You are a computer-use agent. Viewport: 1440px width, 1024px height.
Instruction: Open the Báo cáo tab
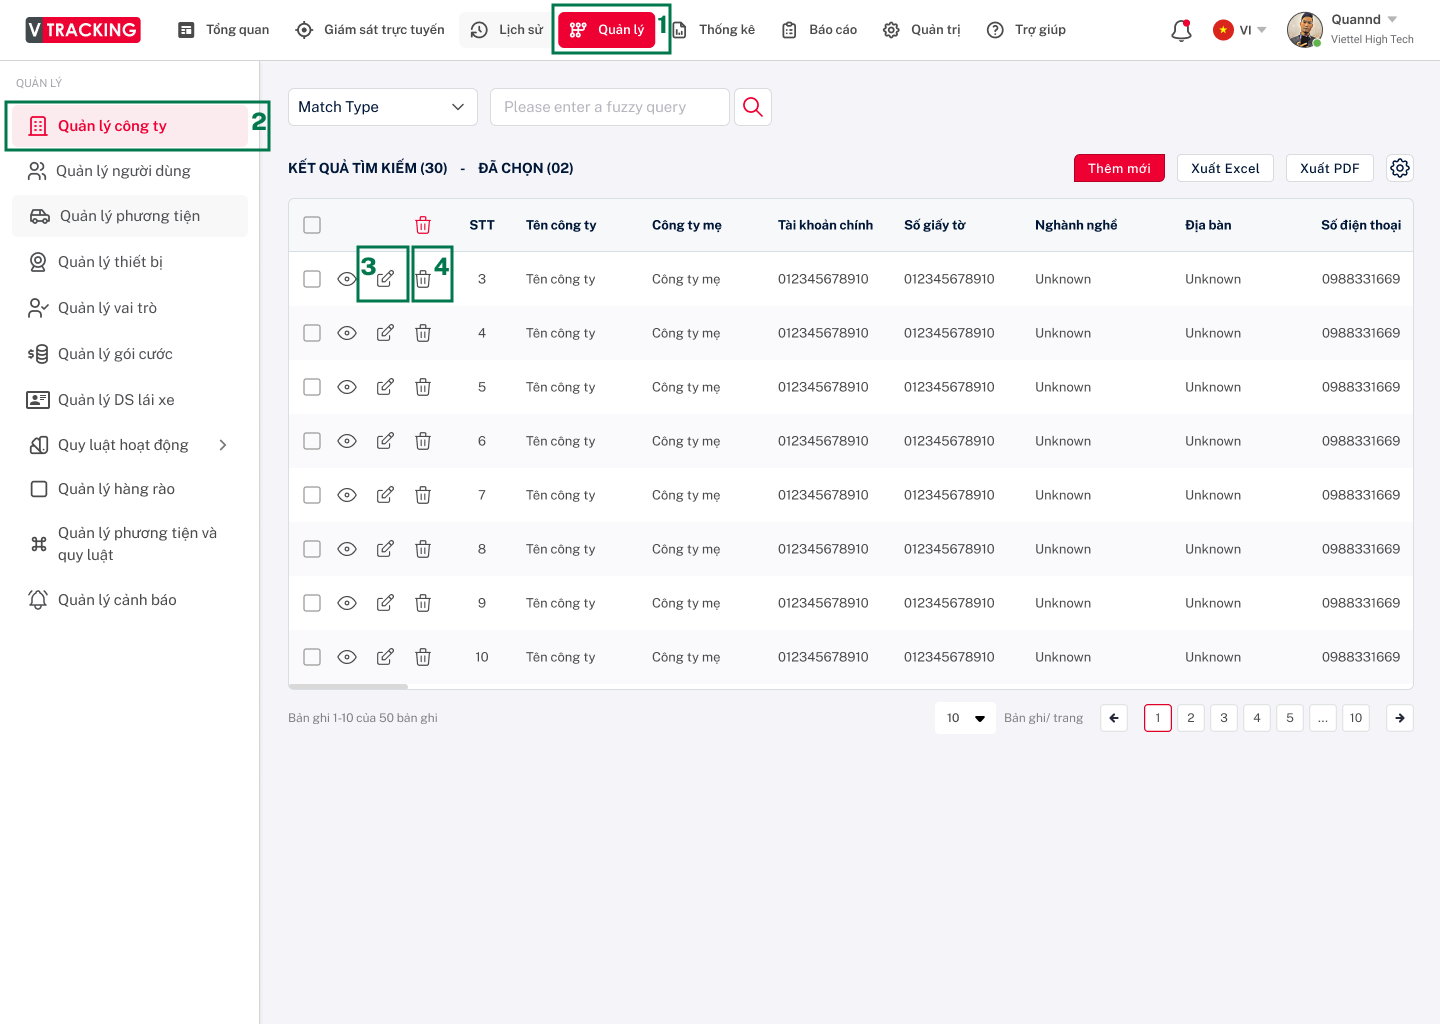(819, 30)
